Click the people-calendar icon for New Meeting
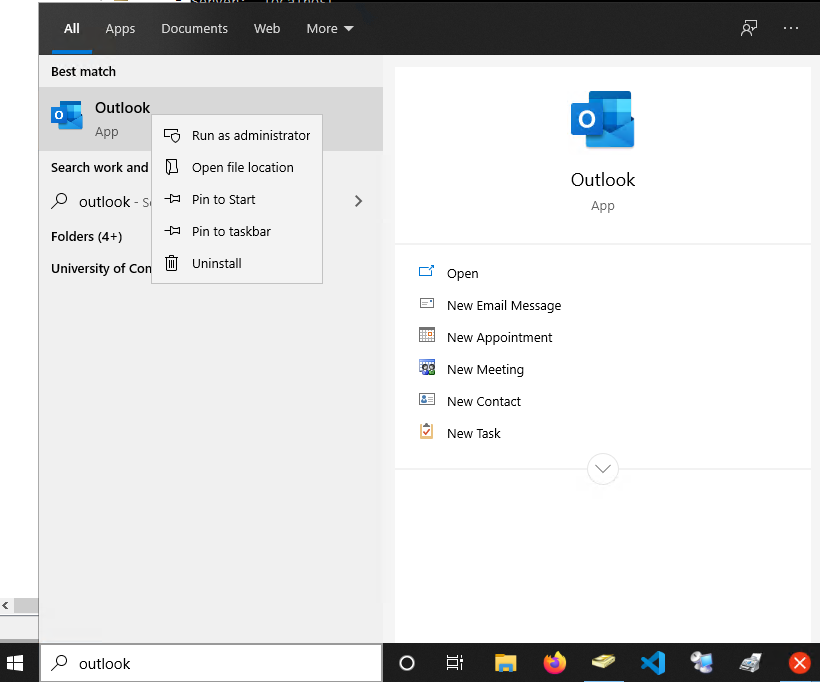Viewport: 820px width, 682px height. point(427,367)
